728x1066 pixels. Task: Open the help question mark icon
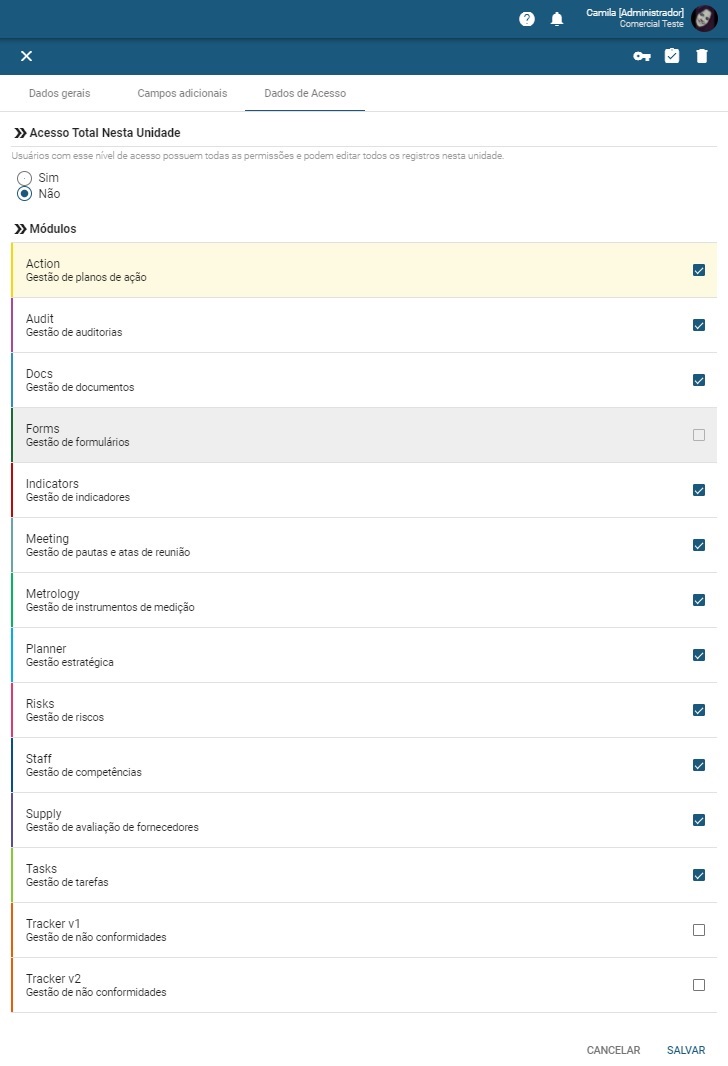[527, 19]
